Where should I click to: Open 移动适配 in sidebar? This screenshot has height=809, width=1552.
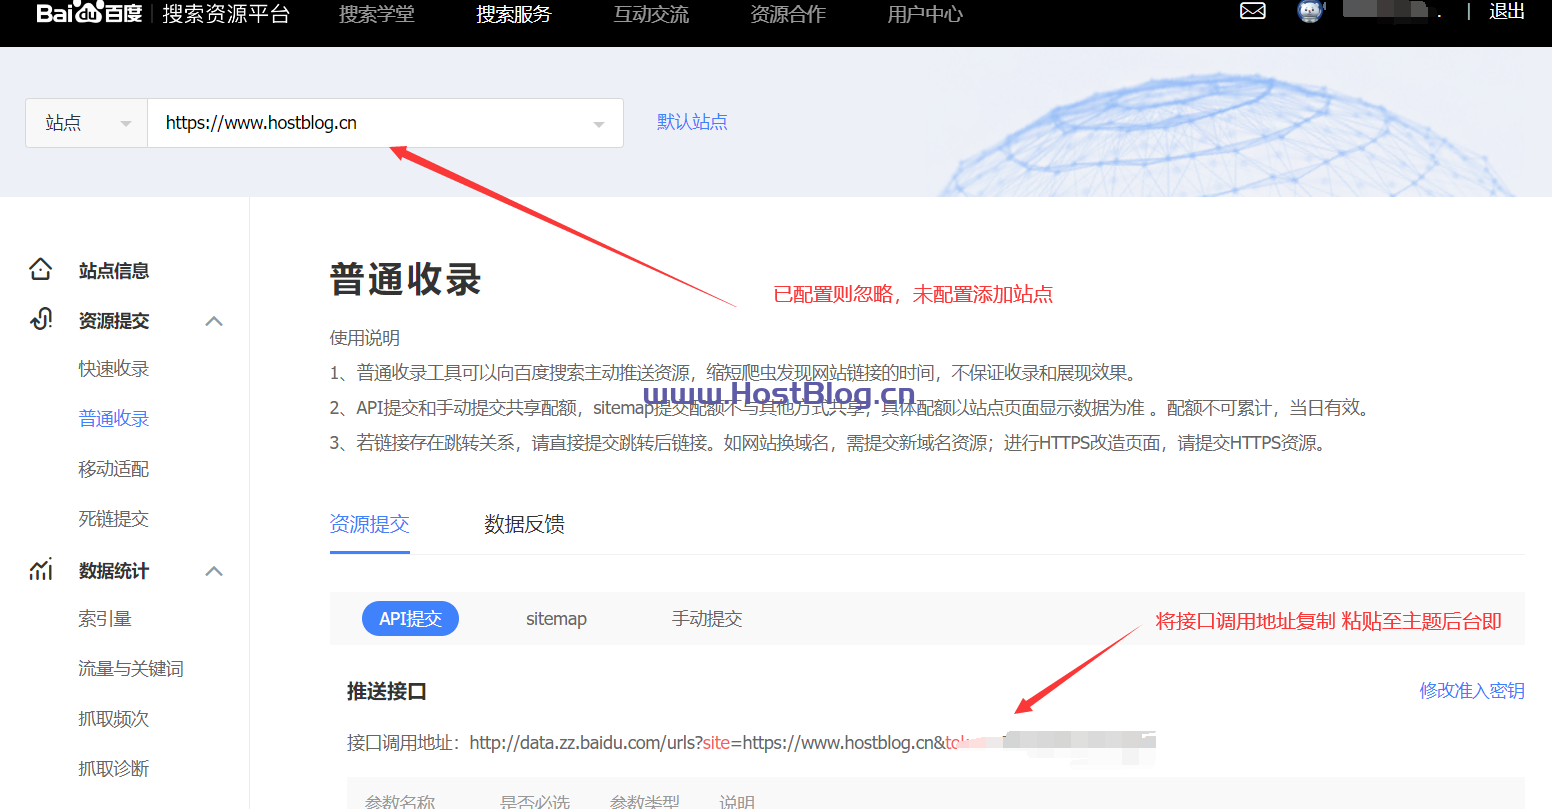click(x=114, y=469)
